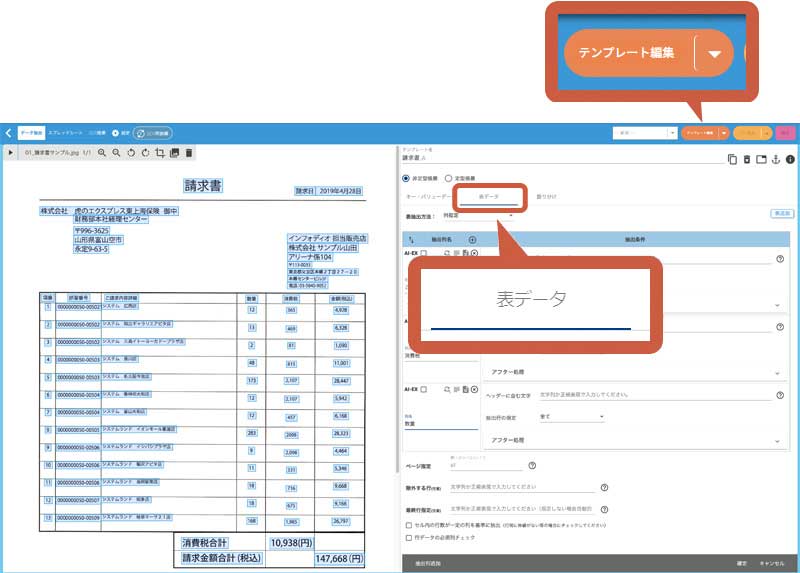Open the image gallery icon in toolbar
Image resolution: width=800 pixels, height=573 pixels.
point(174,153)
